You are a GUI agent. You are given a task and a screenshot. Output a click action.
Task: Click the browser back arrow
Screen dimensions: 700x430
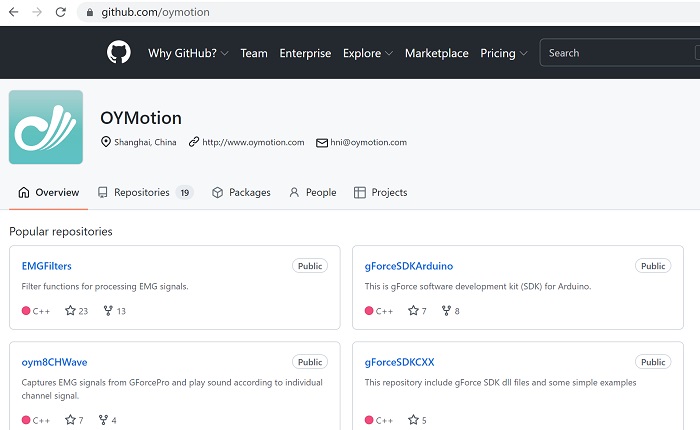(14, 12)
